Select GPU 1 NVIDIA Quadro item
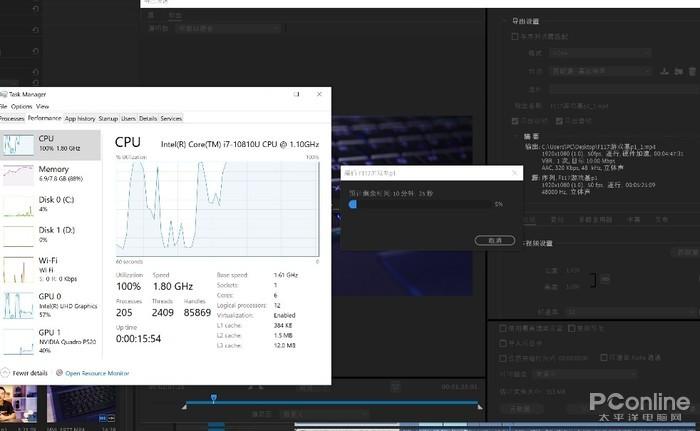 click(x=50, y=341)
